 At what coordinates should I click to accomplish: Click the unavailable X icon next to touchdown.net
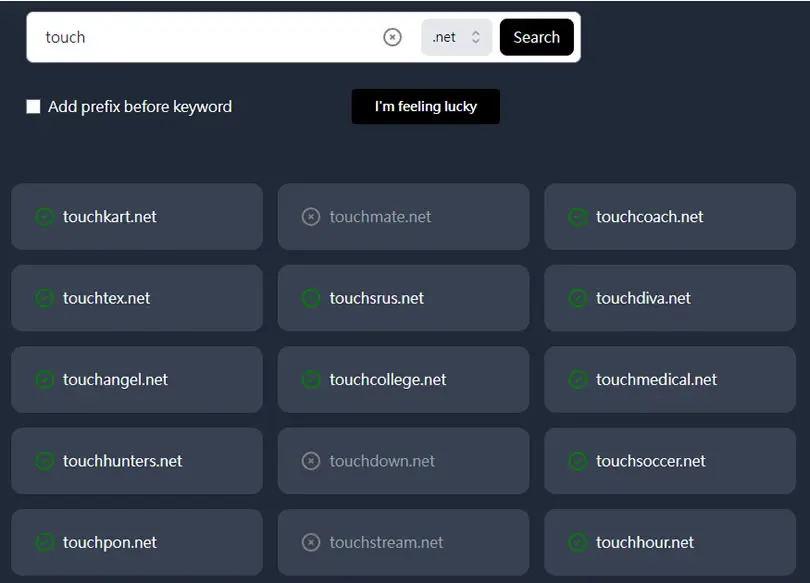click(x=311, y=461)
